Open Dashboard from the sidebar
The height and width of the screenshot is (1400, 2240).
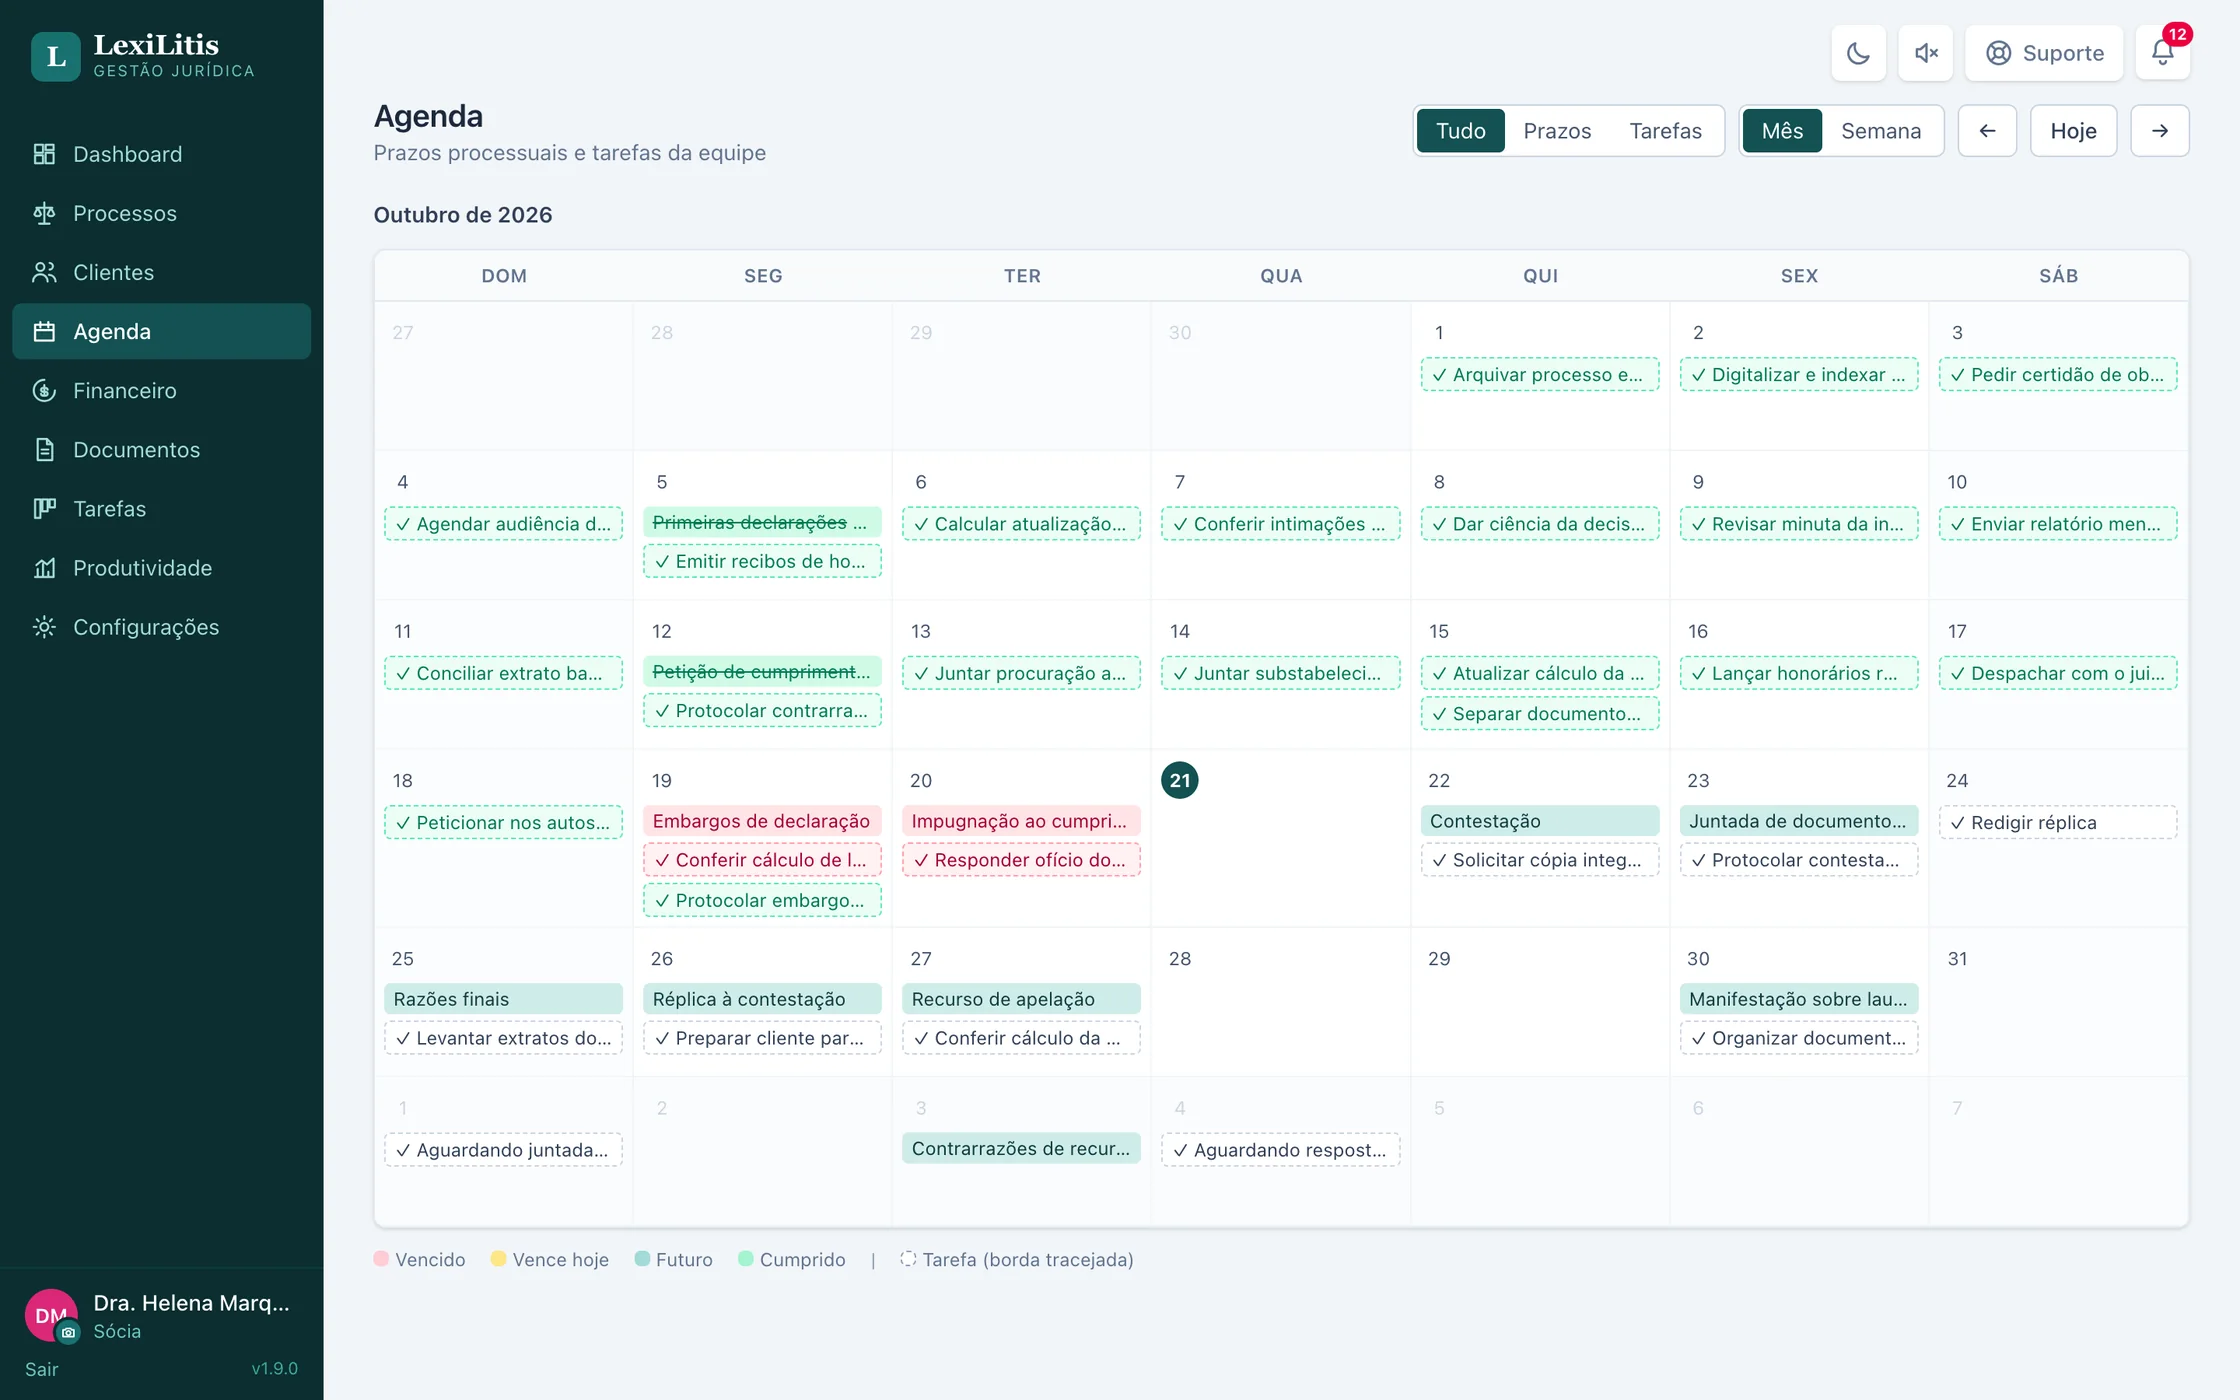[x=161, y=154]
